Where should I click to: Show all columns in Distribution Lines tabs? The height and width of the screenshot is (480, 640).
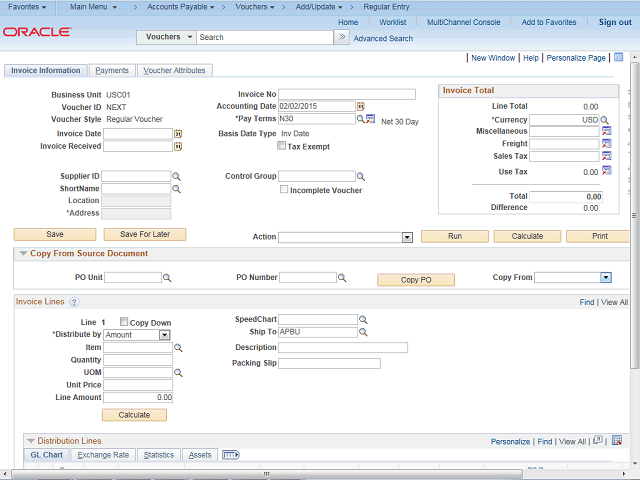(230, 455)
